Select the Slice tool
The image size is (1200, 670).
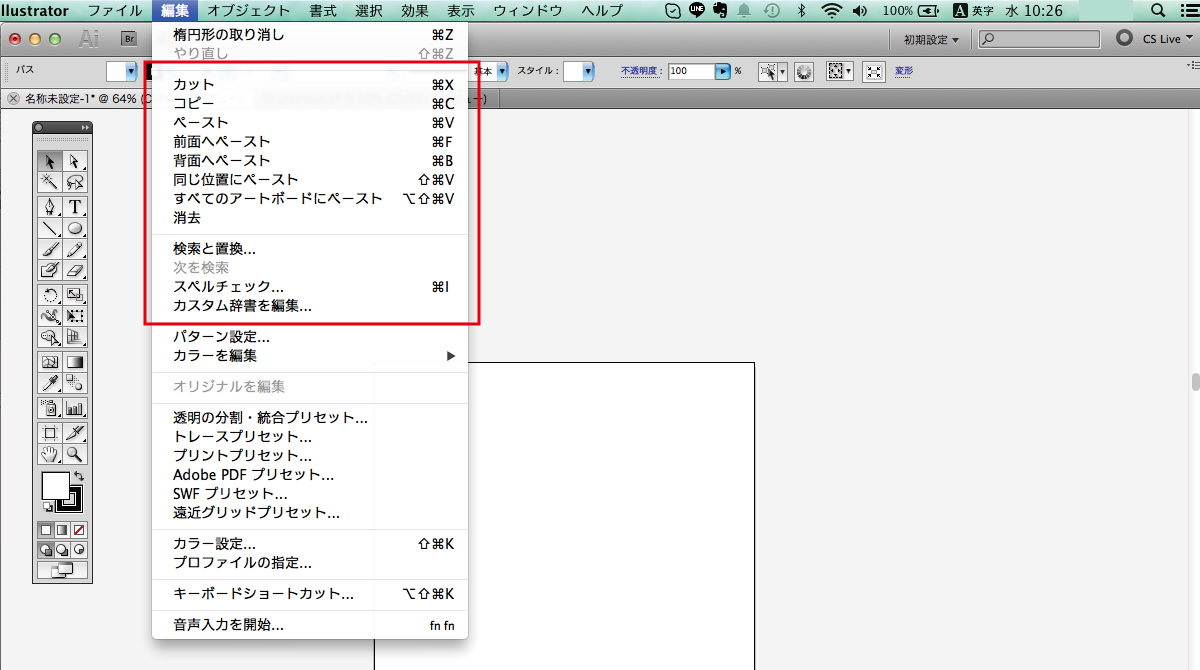coord(75,433)
